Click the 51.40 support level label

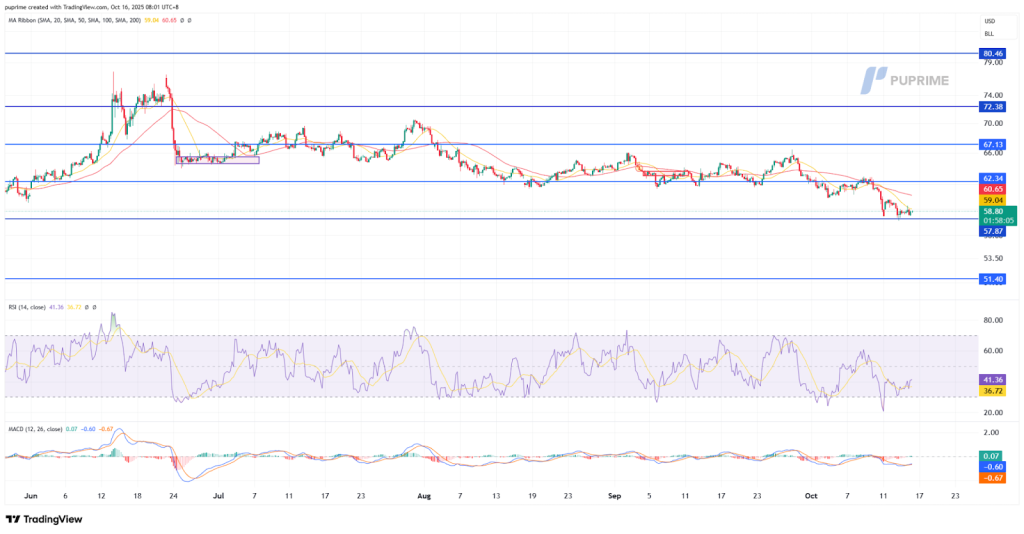tap(996, 279)
